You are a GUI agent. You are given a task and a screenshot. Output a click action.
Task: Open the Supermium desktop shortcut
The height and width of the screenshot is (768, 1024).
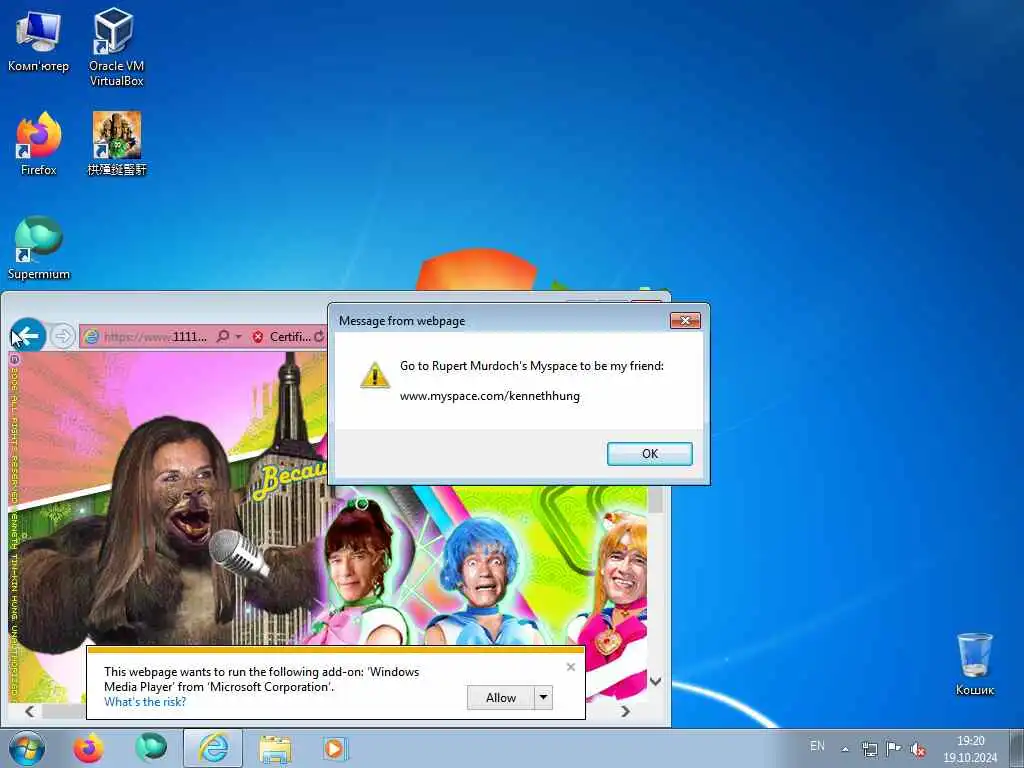pos(39,248)
